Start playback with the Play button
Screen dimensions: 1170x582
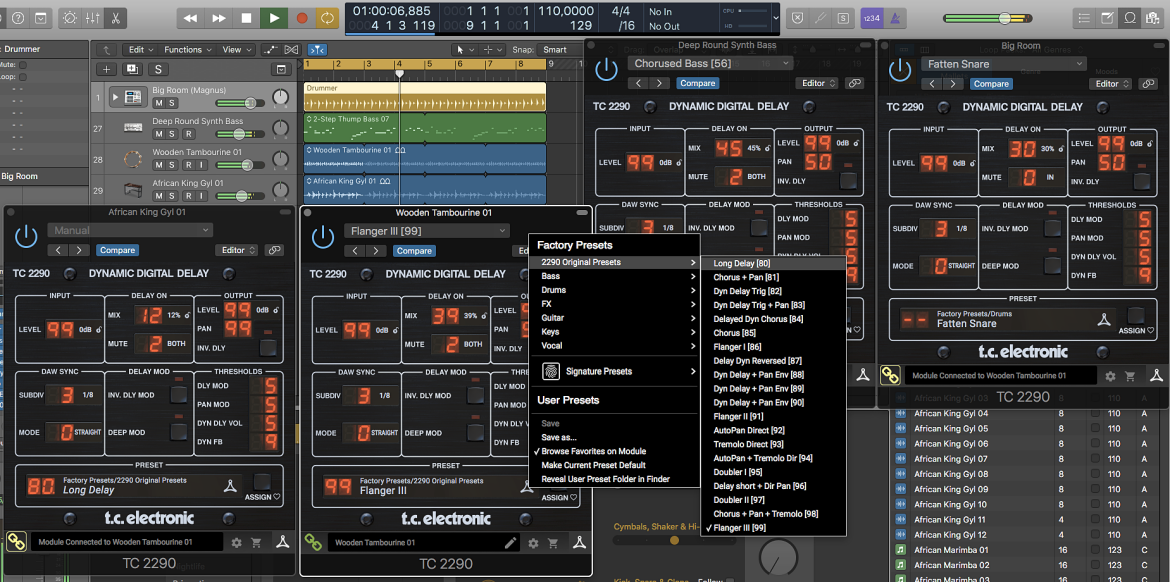275,17
